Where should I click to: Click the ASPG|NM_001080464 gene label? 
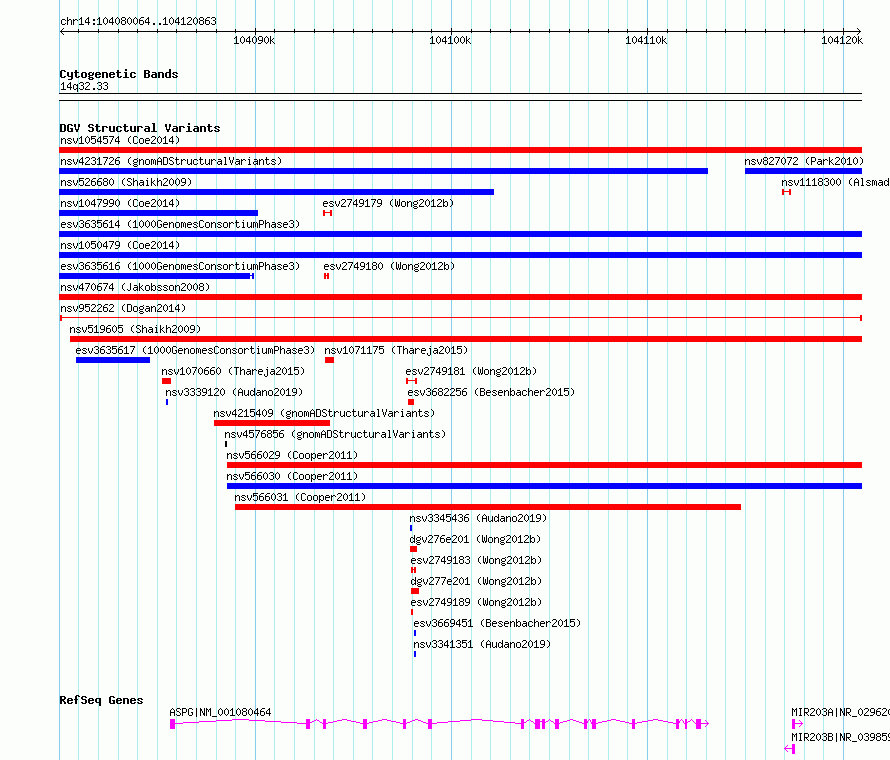[x=220, y=712]
